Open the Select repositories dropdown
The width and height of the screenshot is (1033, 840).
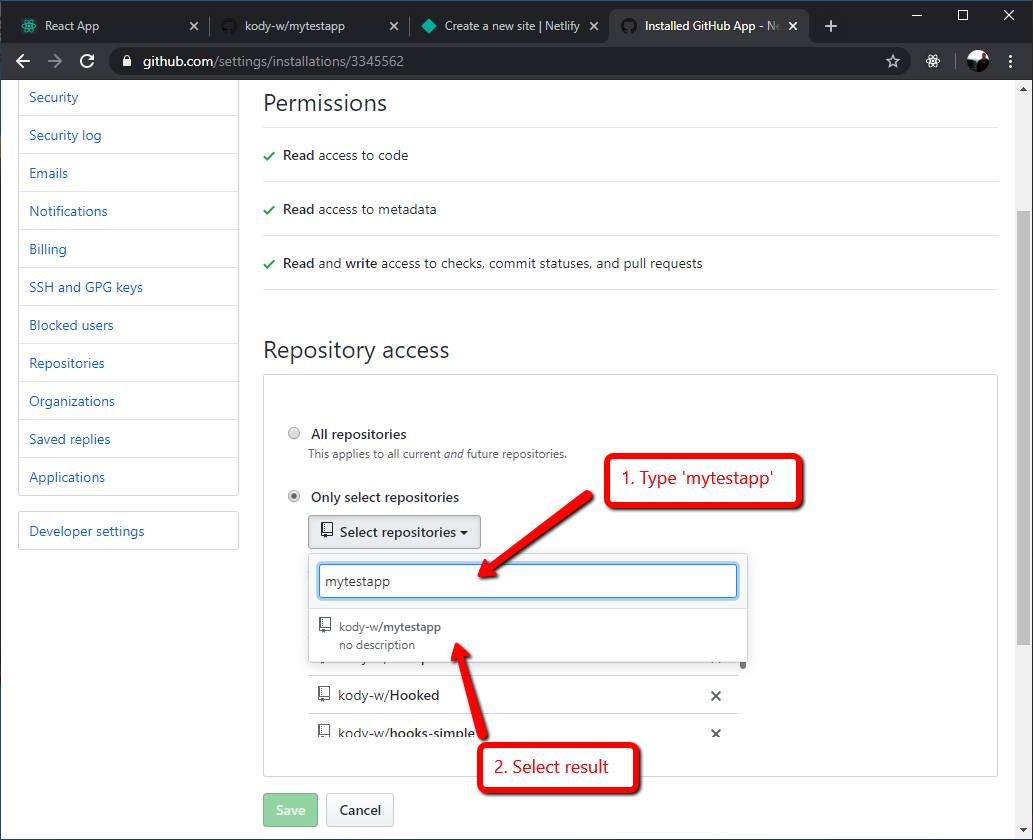click(x=394, y=532)
